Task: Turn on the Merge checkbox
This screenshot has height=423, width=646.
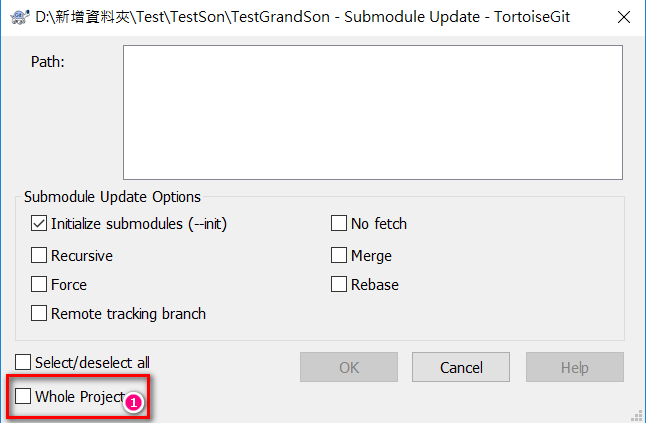Action: [x=339, y=256]
